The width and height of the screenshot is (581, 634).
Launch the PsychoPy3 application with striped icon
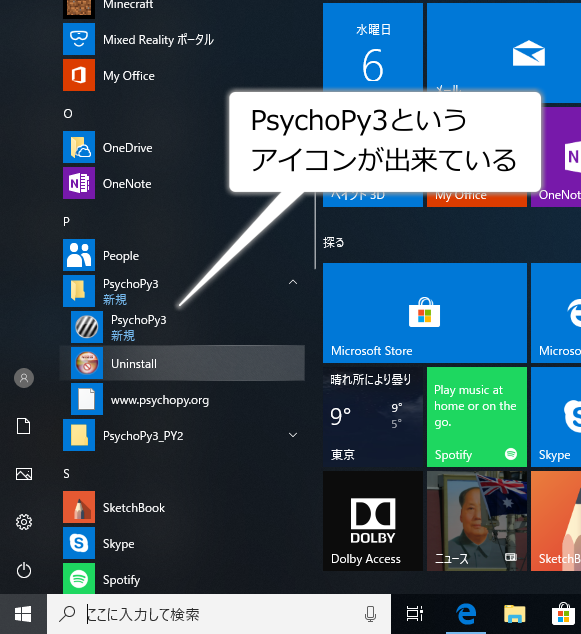point(182,327)
